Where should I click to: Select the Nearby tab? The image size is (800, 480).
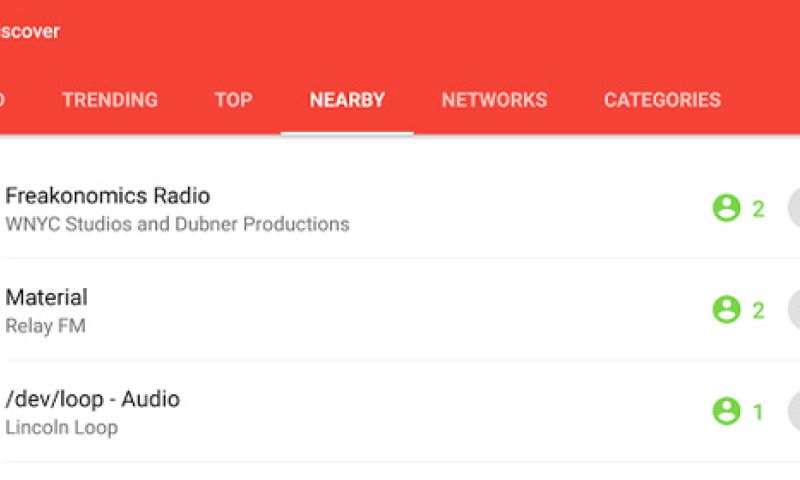coord(347,100)
